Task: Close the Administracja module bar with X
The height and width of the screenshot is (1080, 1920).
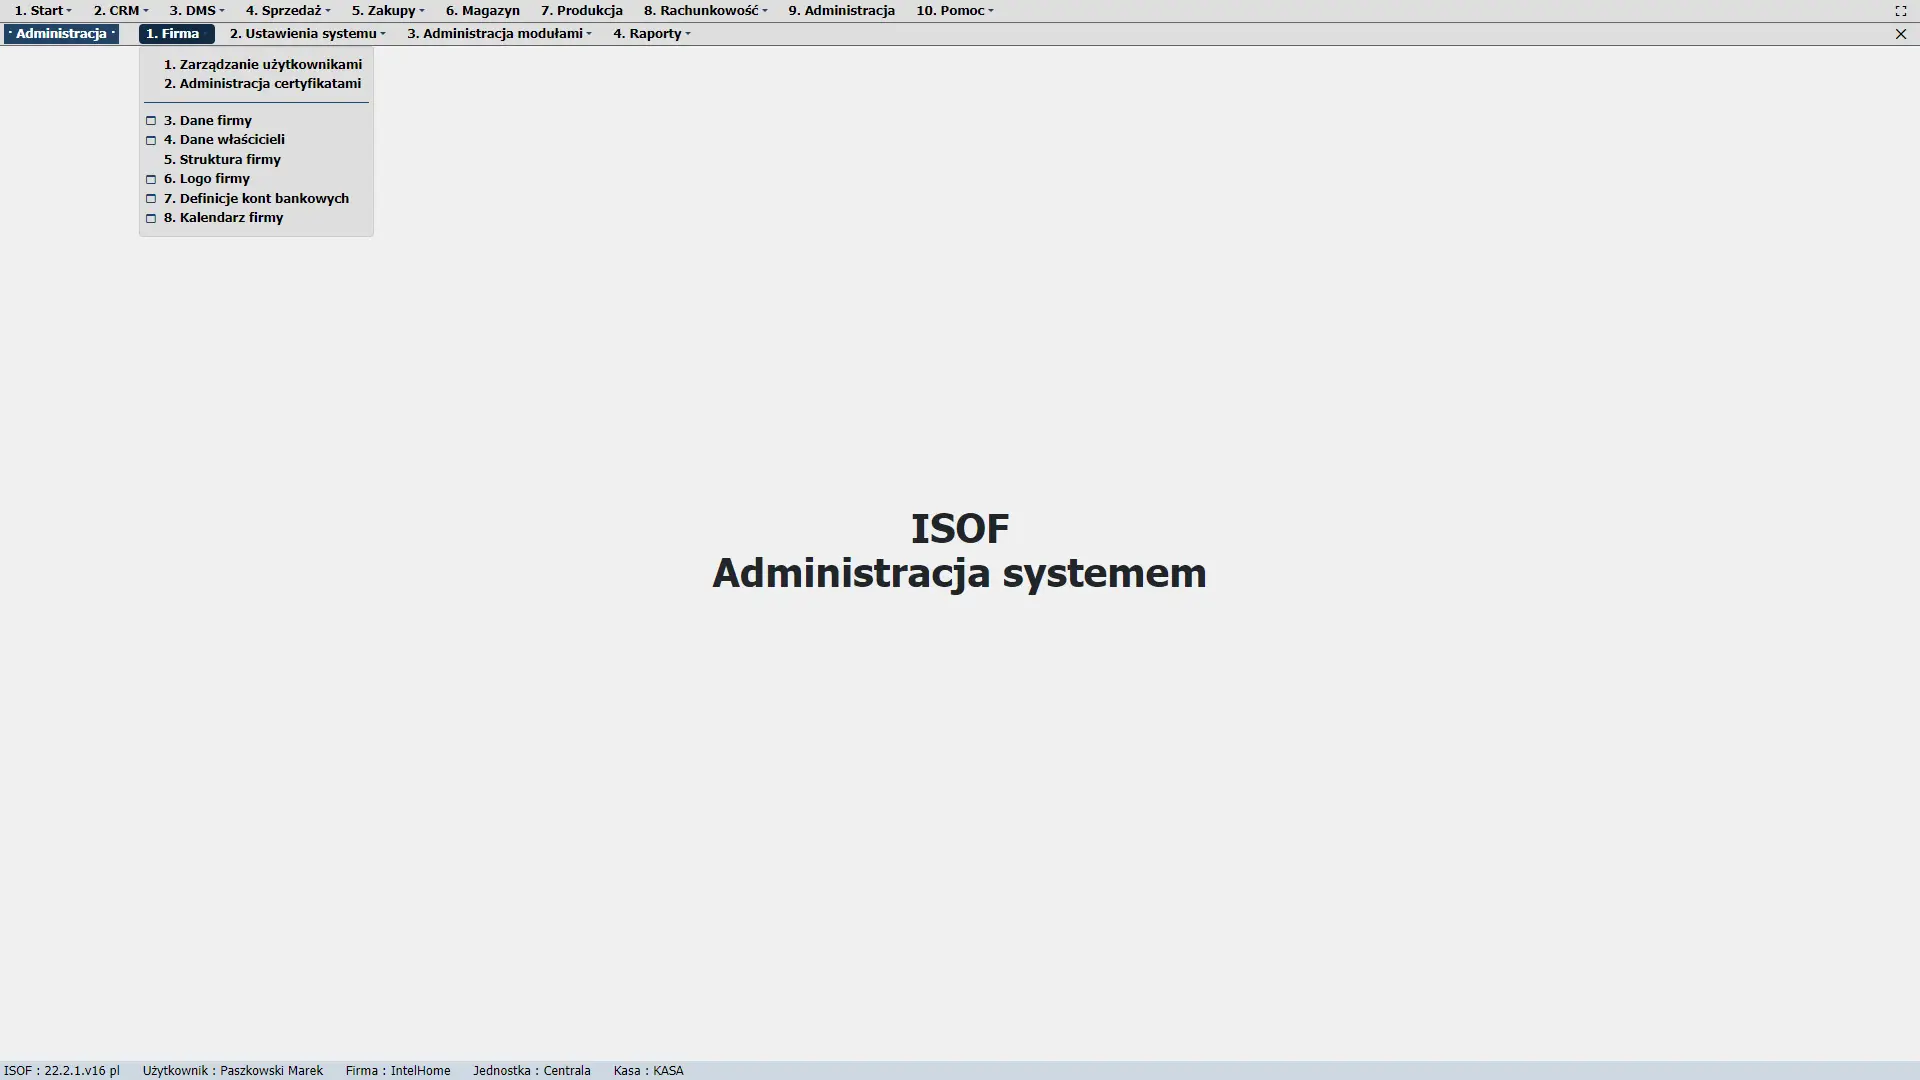Action: pyautogui.click(x=1901, y=34)
